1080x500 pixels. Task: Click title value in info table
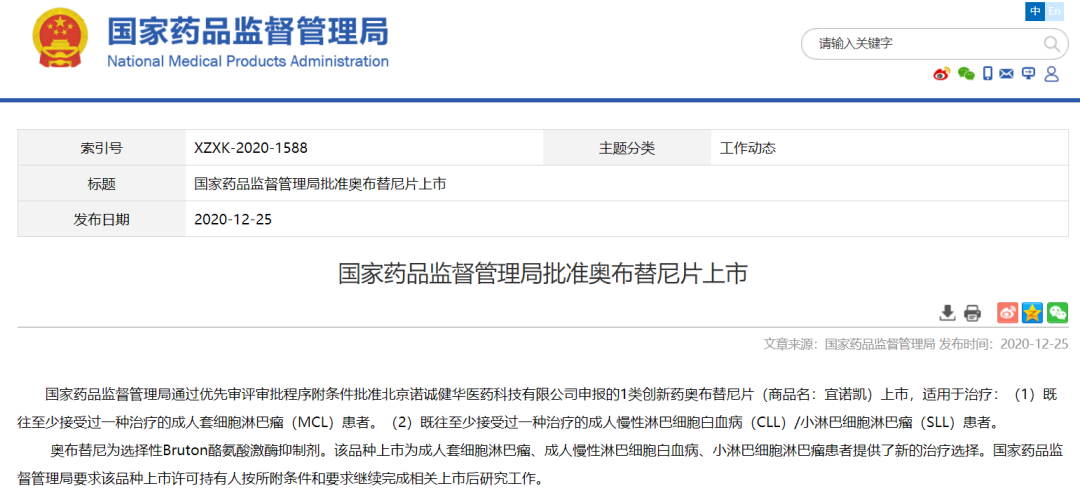pyautogui.click(x=320, y=183)
